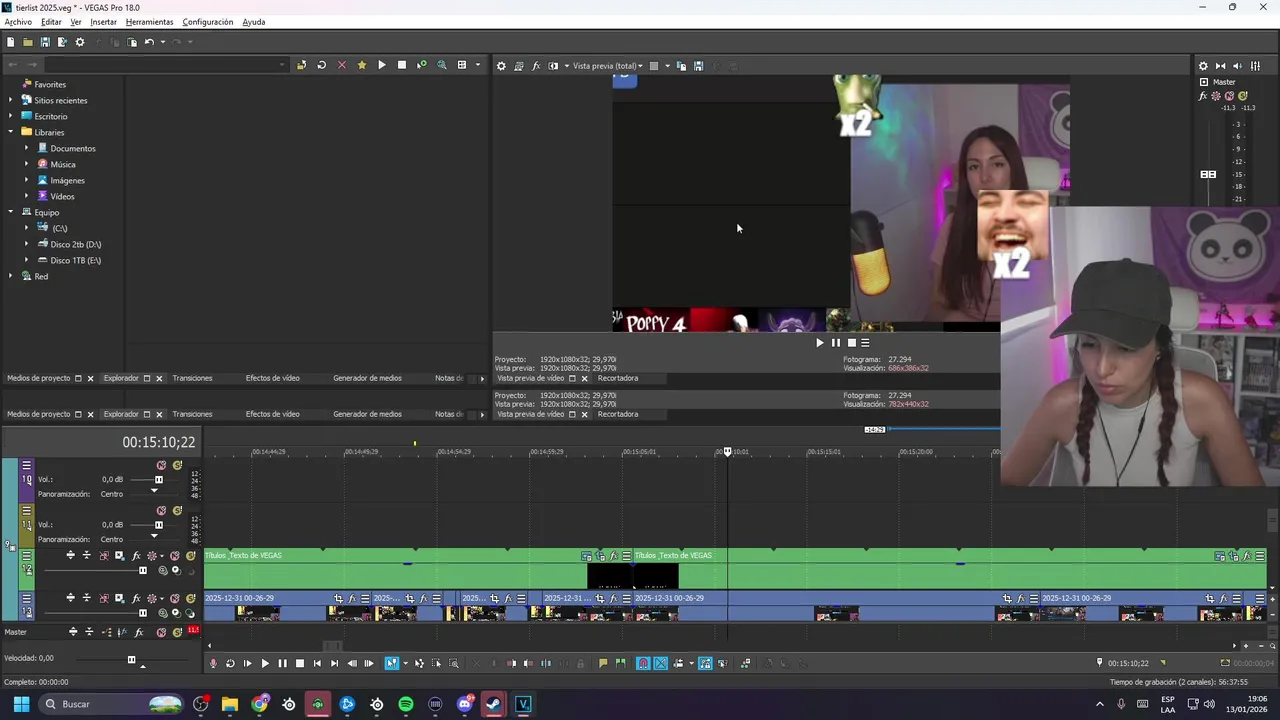Open the Insertar menu
The width and height of the screenshot is (1280, 720).
[103, 22]
